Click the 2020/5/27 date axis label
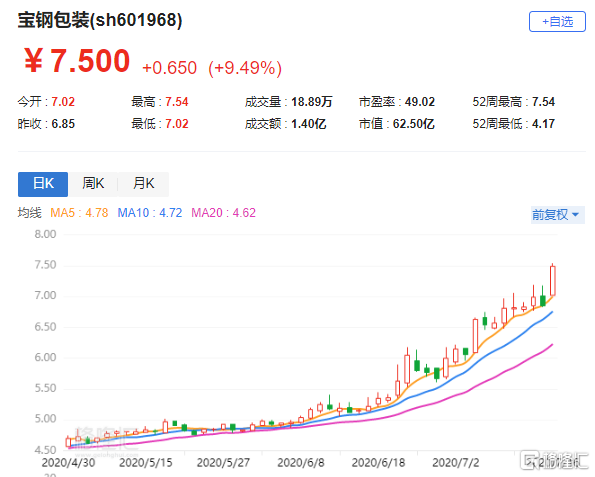The image size is (595, 477). tap(223, 463)
